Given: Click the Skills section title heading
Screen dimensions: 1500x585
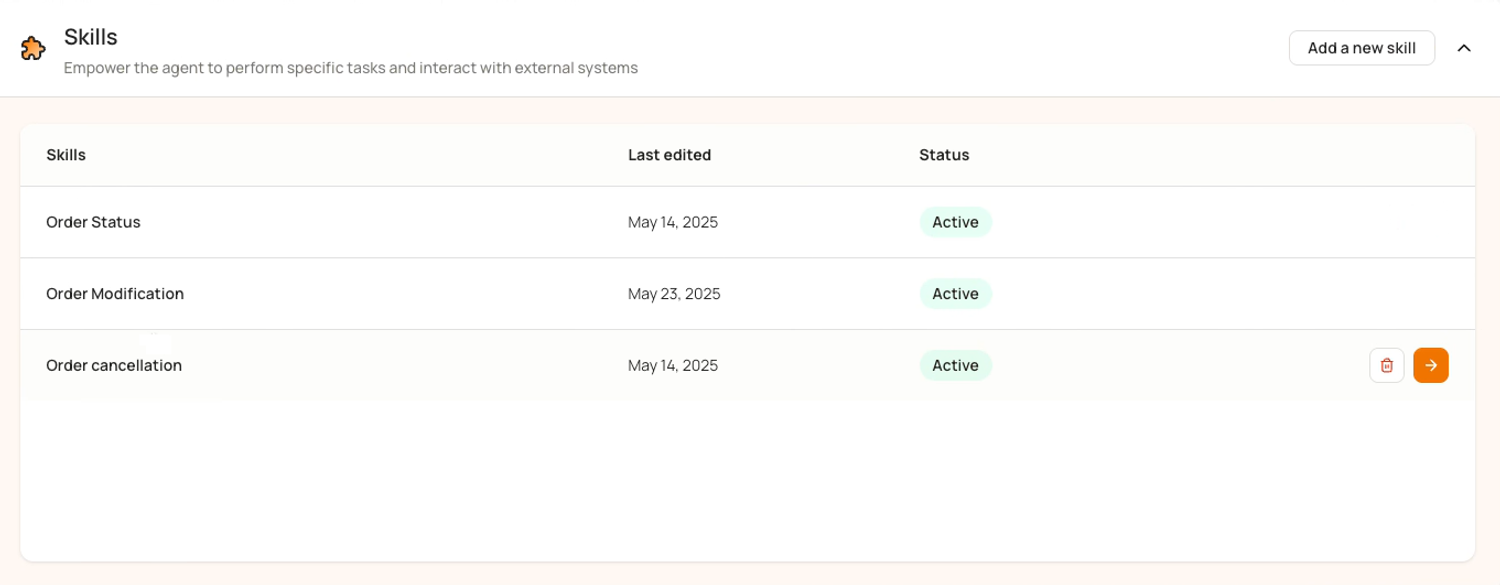Looking at the screenshot, I should point(91,37).
